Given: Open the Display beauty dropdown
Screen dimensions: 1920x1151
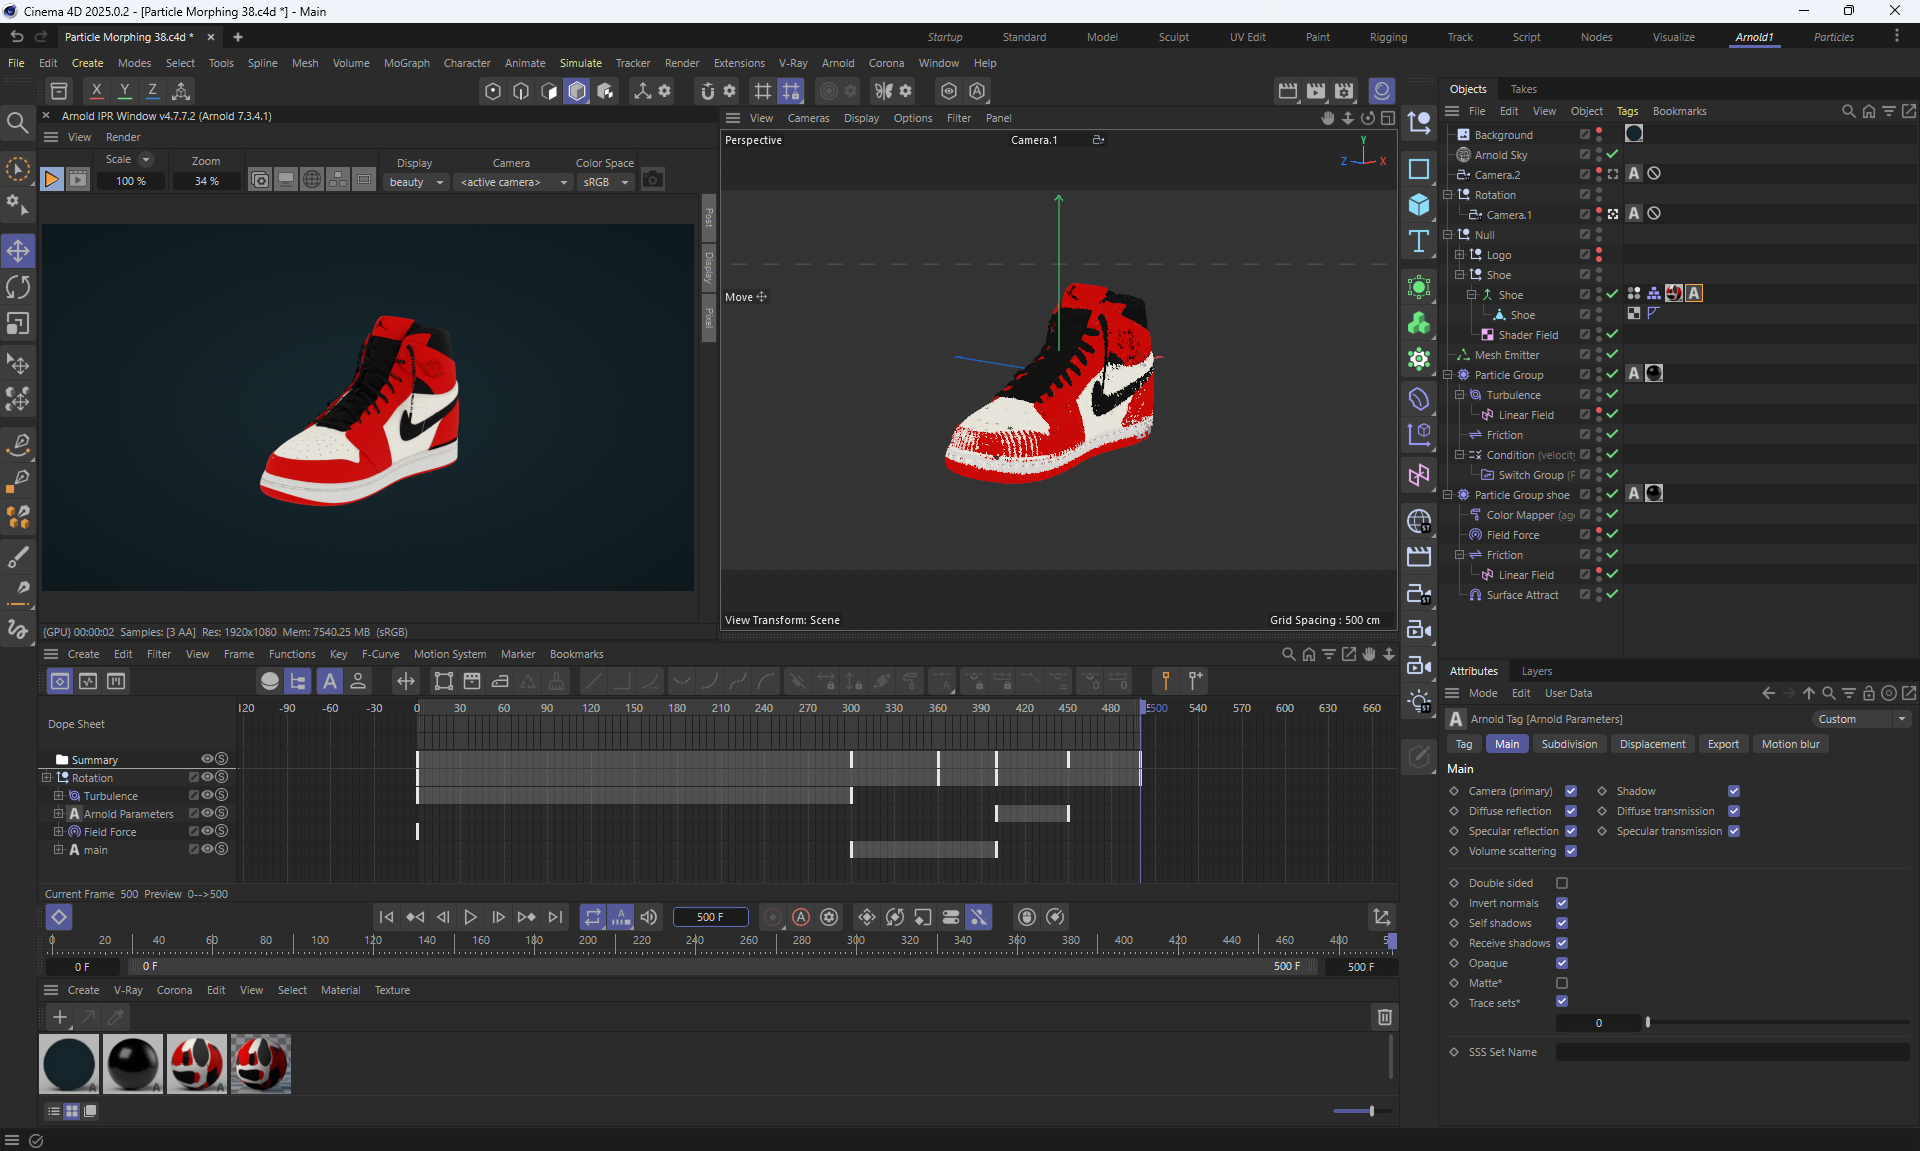Looking at the screenshot, I should [x=416, y=182].
